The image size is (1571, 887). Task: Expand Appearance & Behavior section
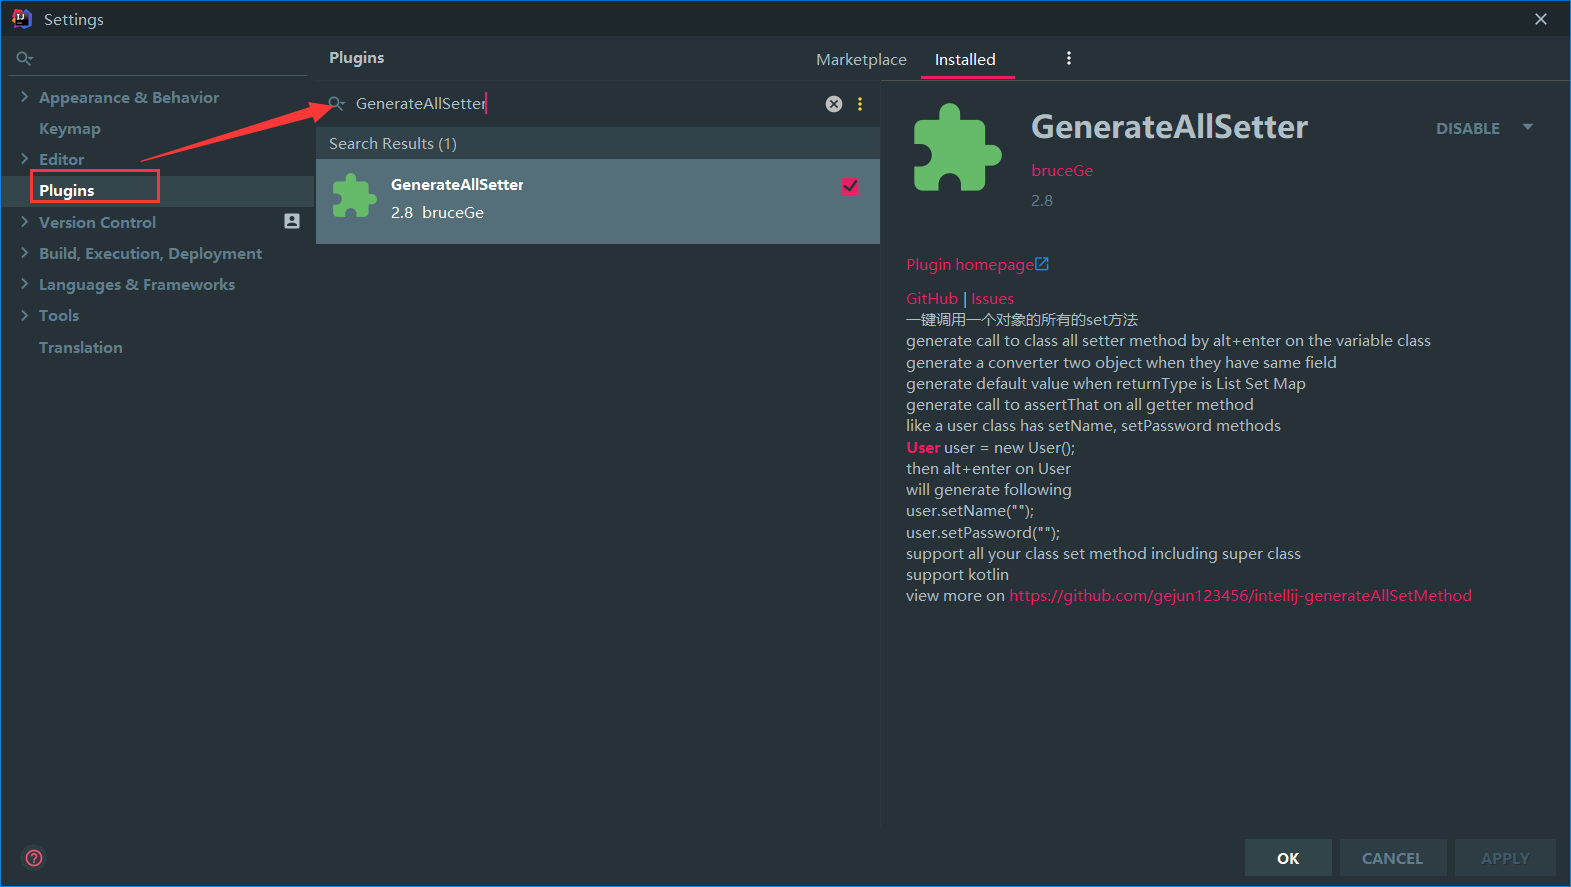pyautogui.click(x=24, y=97)
